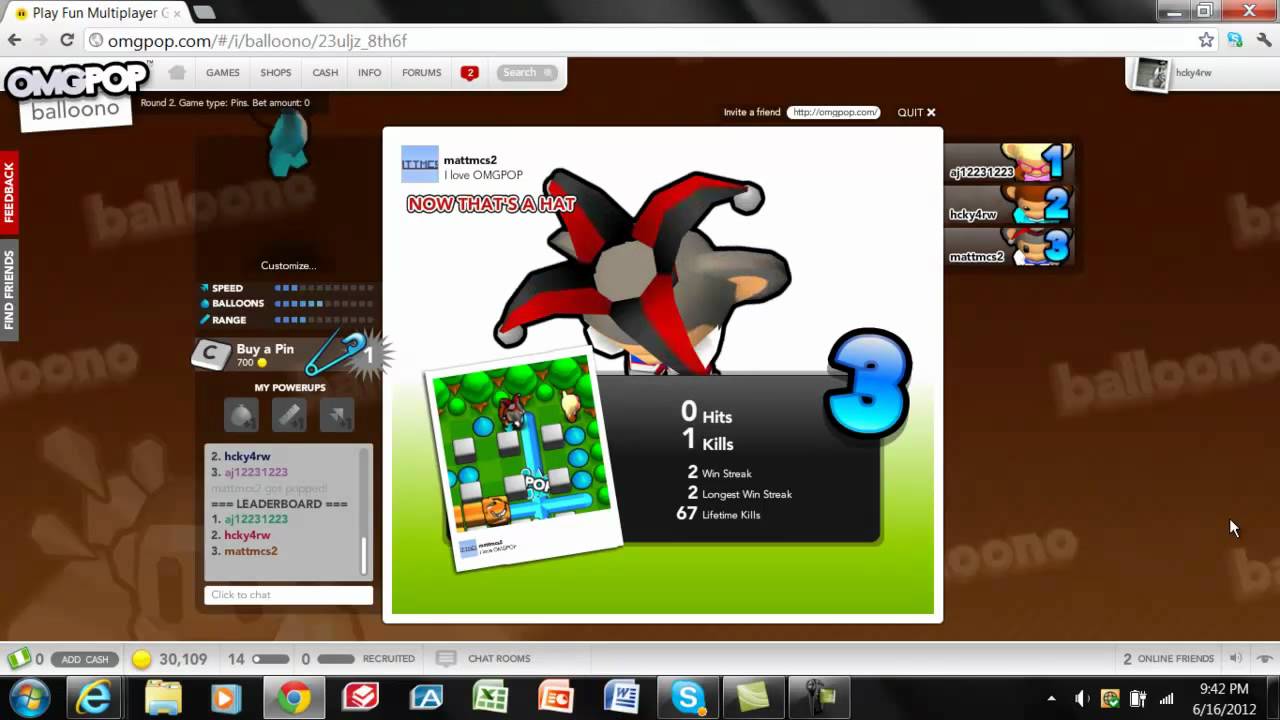
Task: Click the OMGPOP logo
Action: tap(77, 81)
